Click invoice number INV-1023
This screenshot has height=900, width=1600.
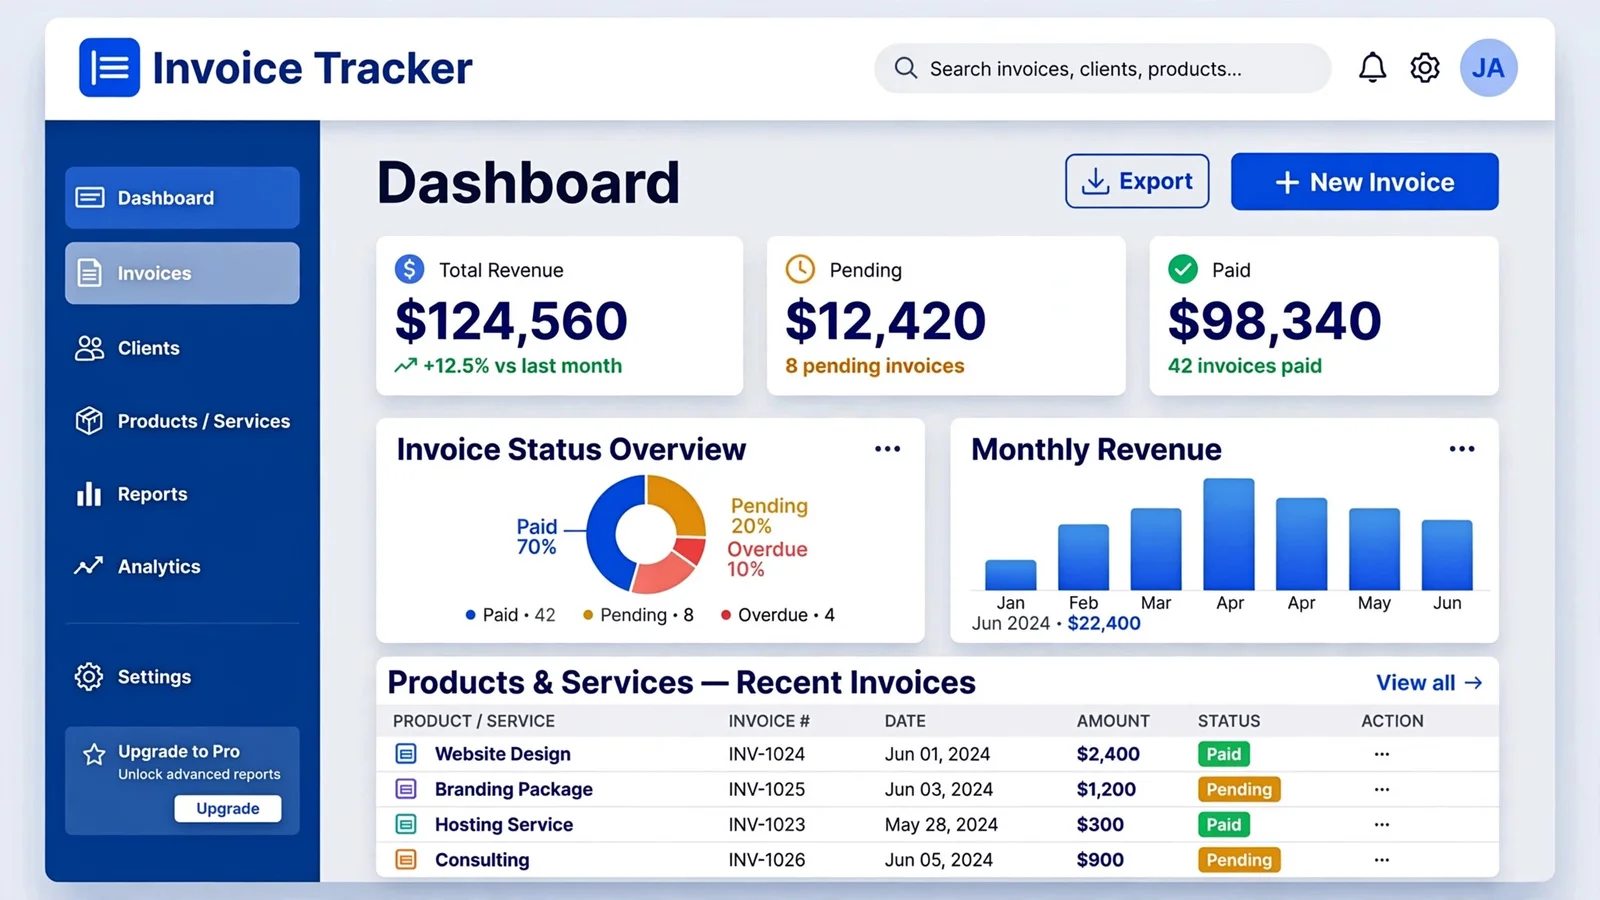pos(767,824)
